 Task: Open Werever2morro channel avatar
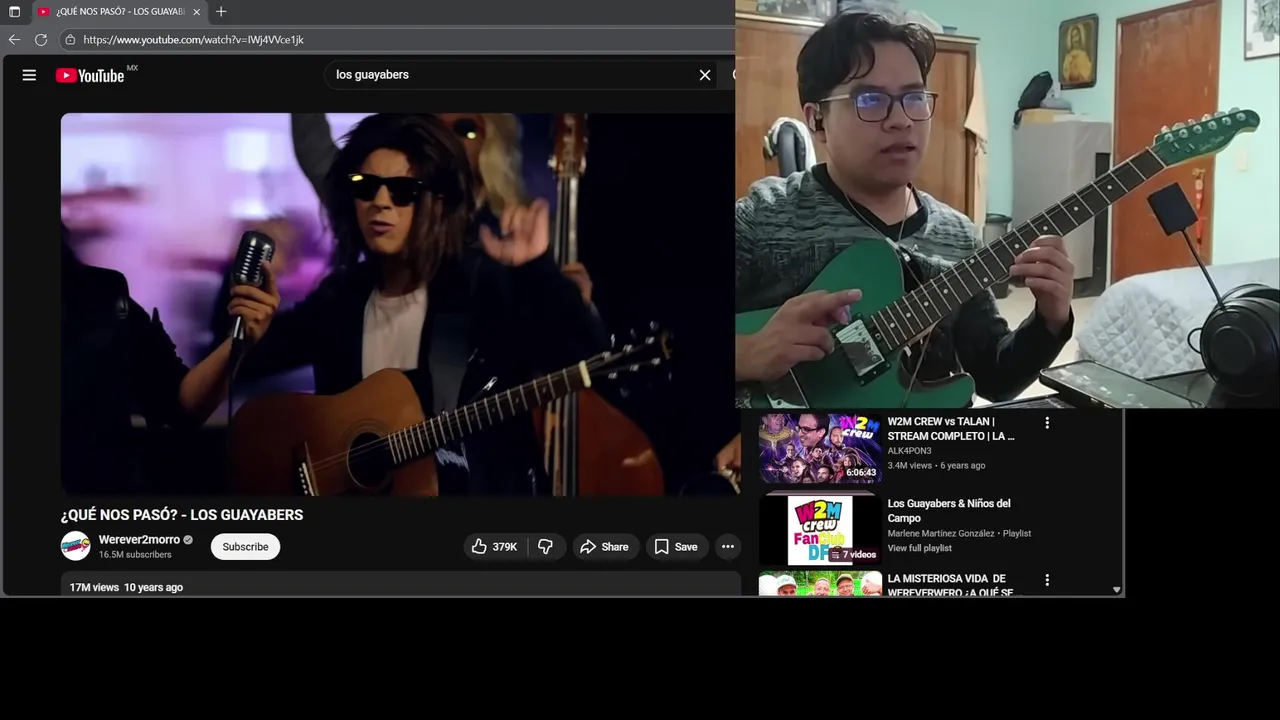(76, 546)
